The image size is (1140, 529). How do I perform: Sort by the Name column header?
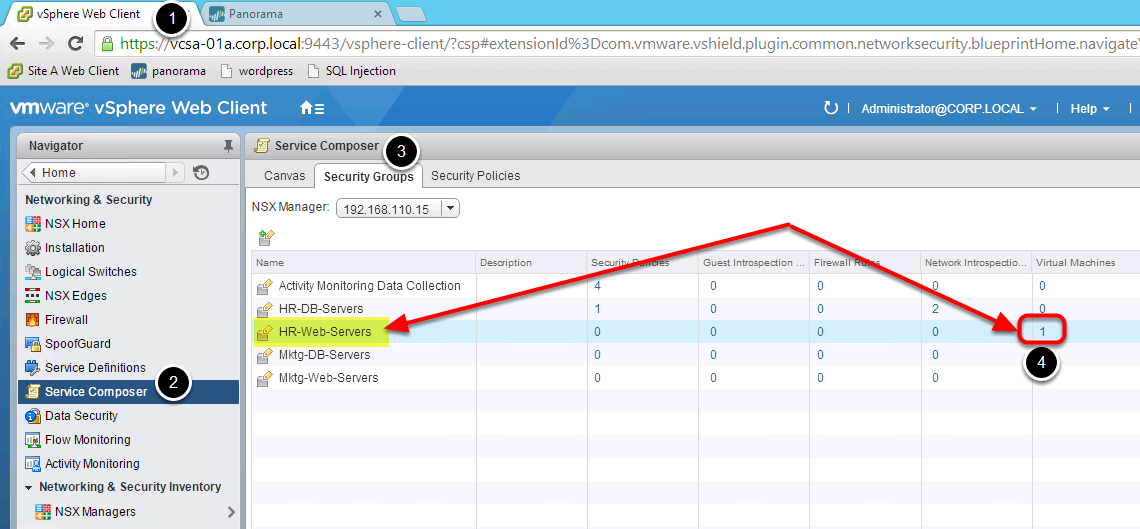pyautogui.click(x=364, y=262)
